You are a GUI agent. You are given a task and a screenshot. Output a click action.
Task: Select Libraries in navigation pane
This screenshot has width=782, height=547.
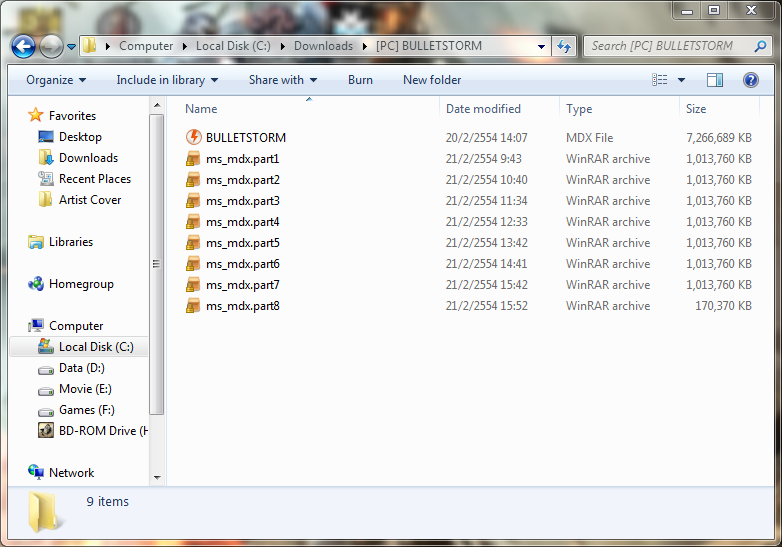point(71,242)
